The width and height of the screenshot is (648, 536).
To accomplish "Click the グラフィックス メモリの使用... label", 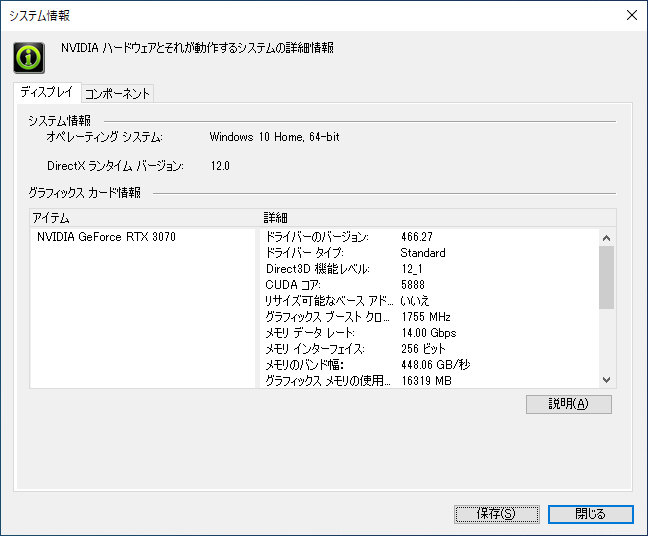I will pos(328,381).
